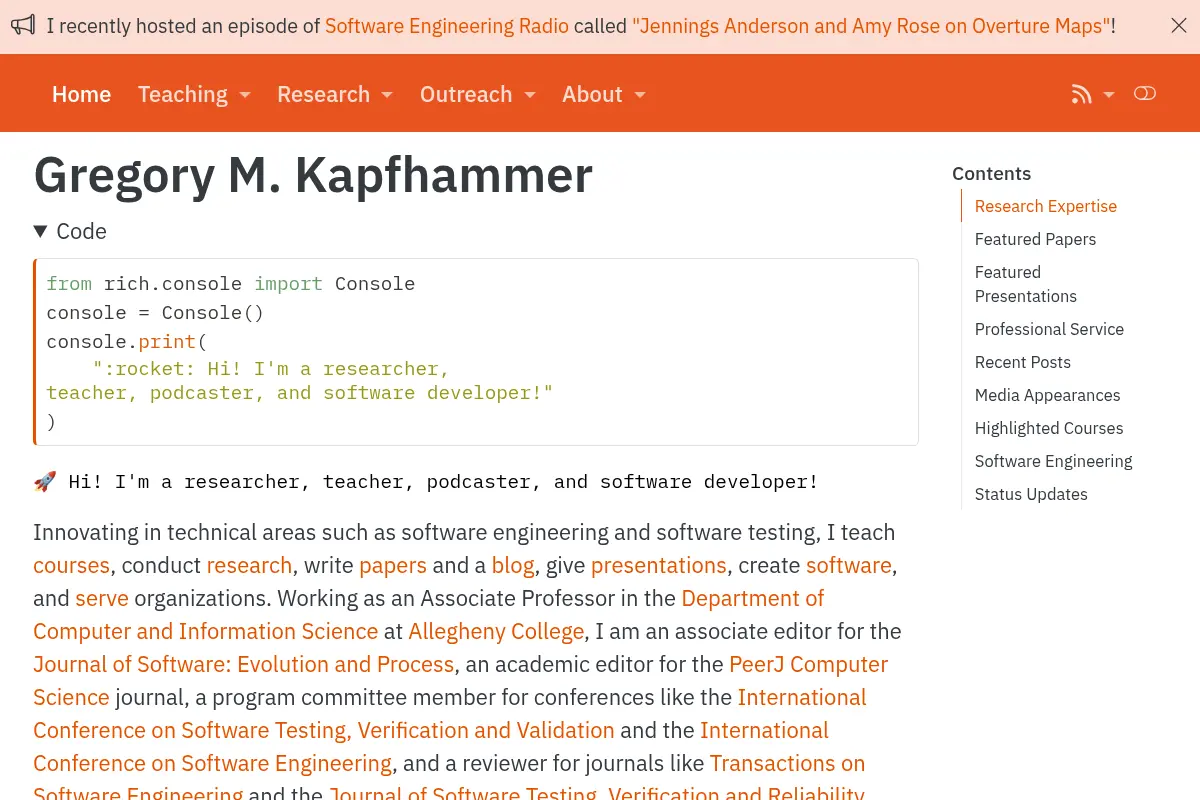Click the megaphone announcement icon
Image resolution: width=1200 pixels, height=800 pixels.
pos(23,25)
